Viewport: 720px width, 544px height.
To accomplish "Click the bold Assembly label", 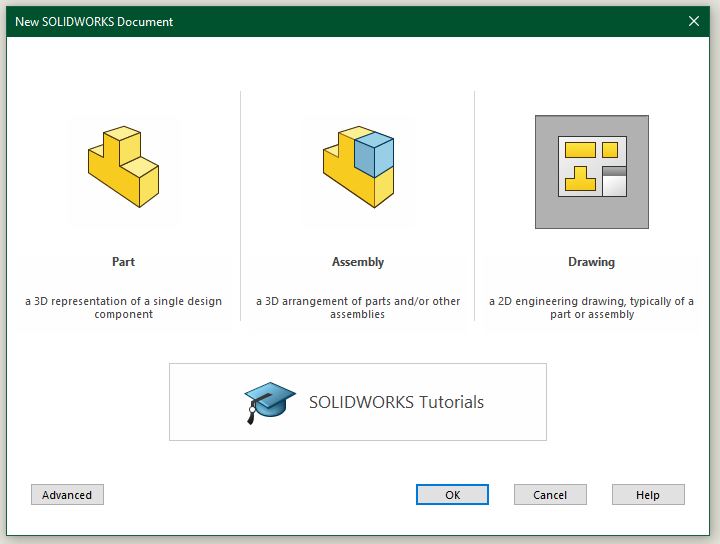I will point(358,262).
